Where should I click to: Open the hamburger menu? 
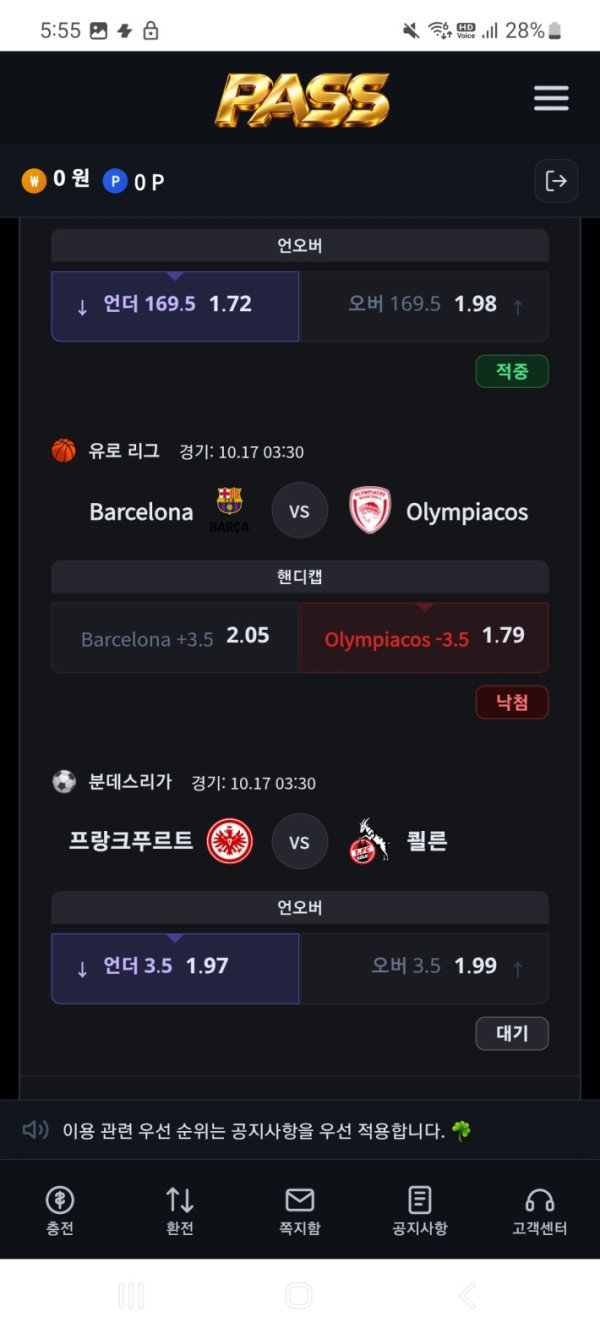tap(551, 98)
